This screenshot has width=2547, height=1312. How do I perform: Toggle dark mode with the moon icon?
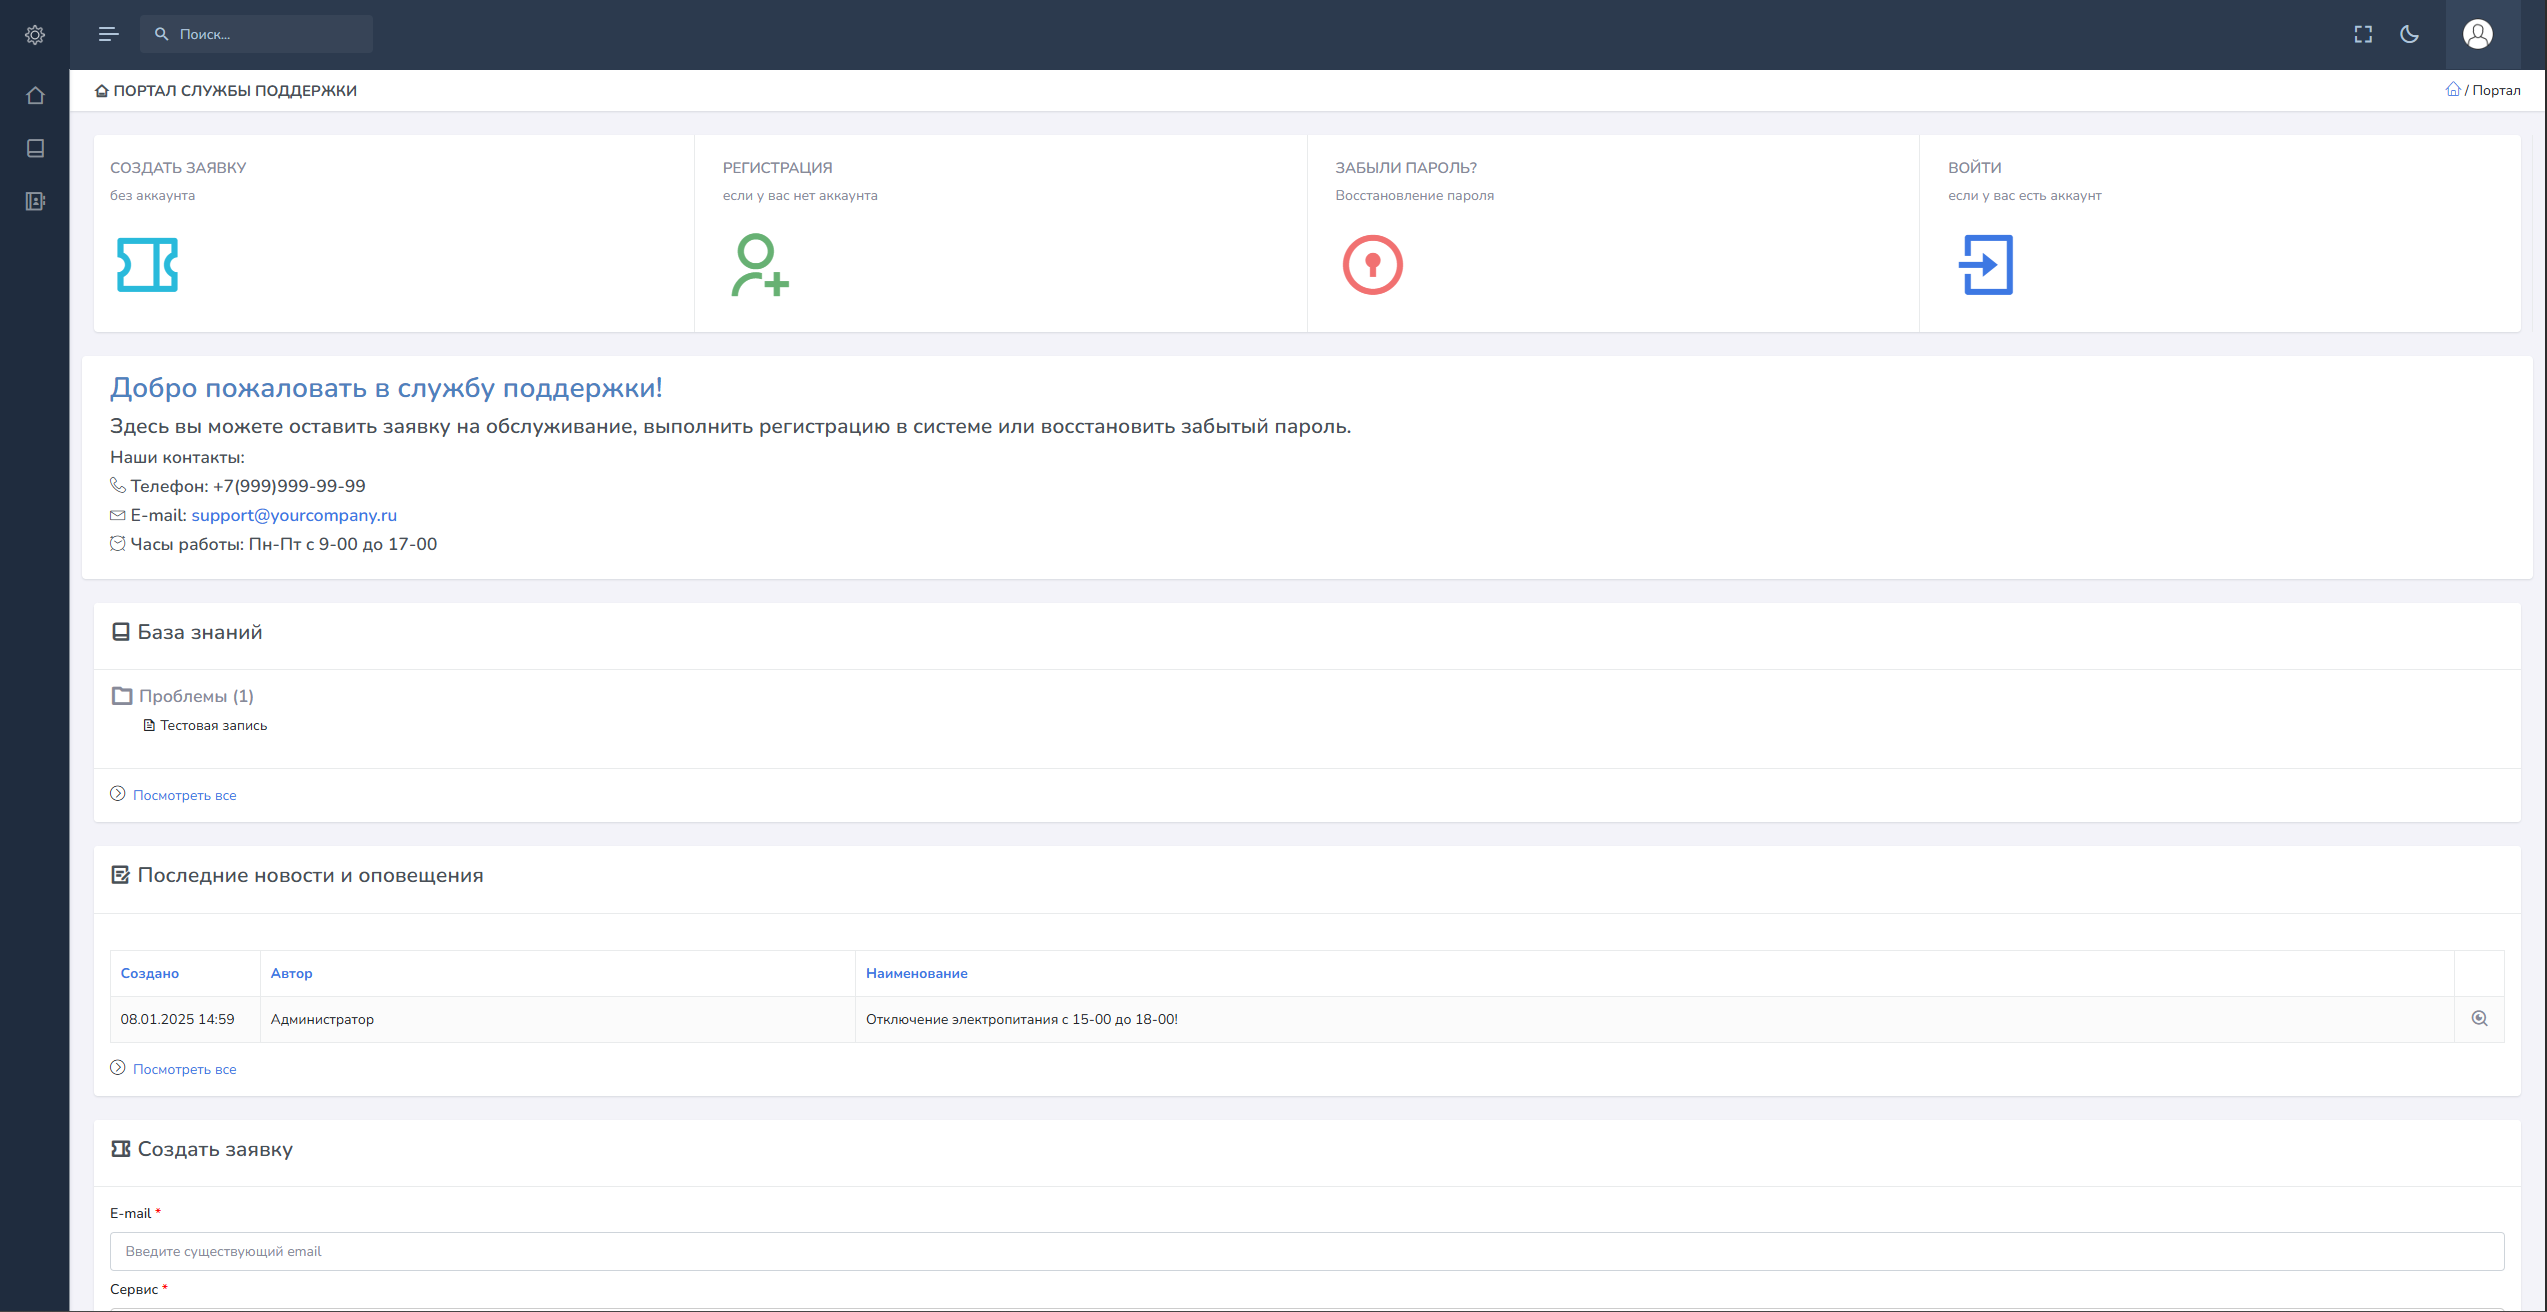coord(2409,35)
